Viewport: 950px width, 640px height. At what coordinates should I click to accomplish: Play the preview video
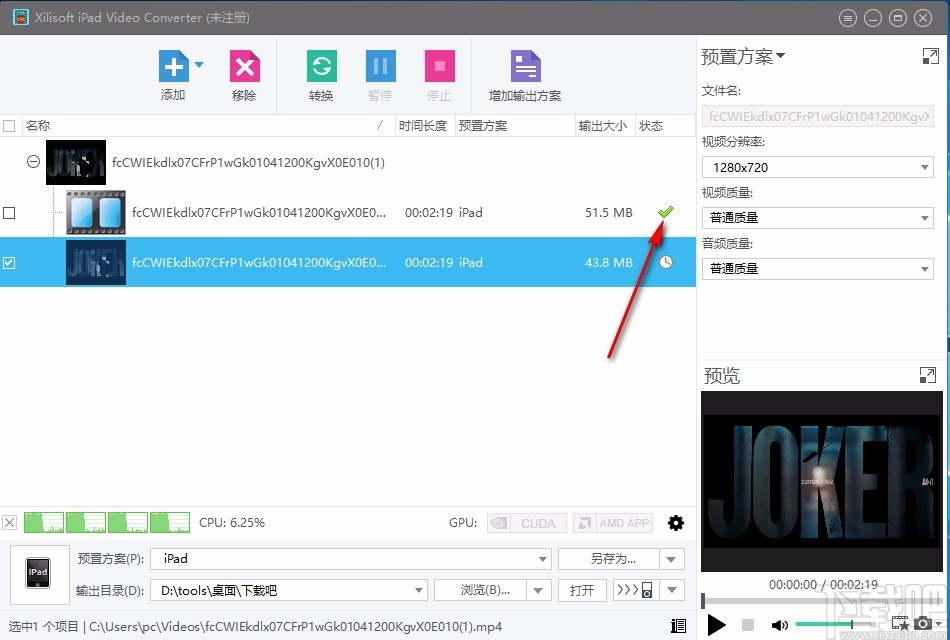pos(716,625)
